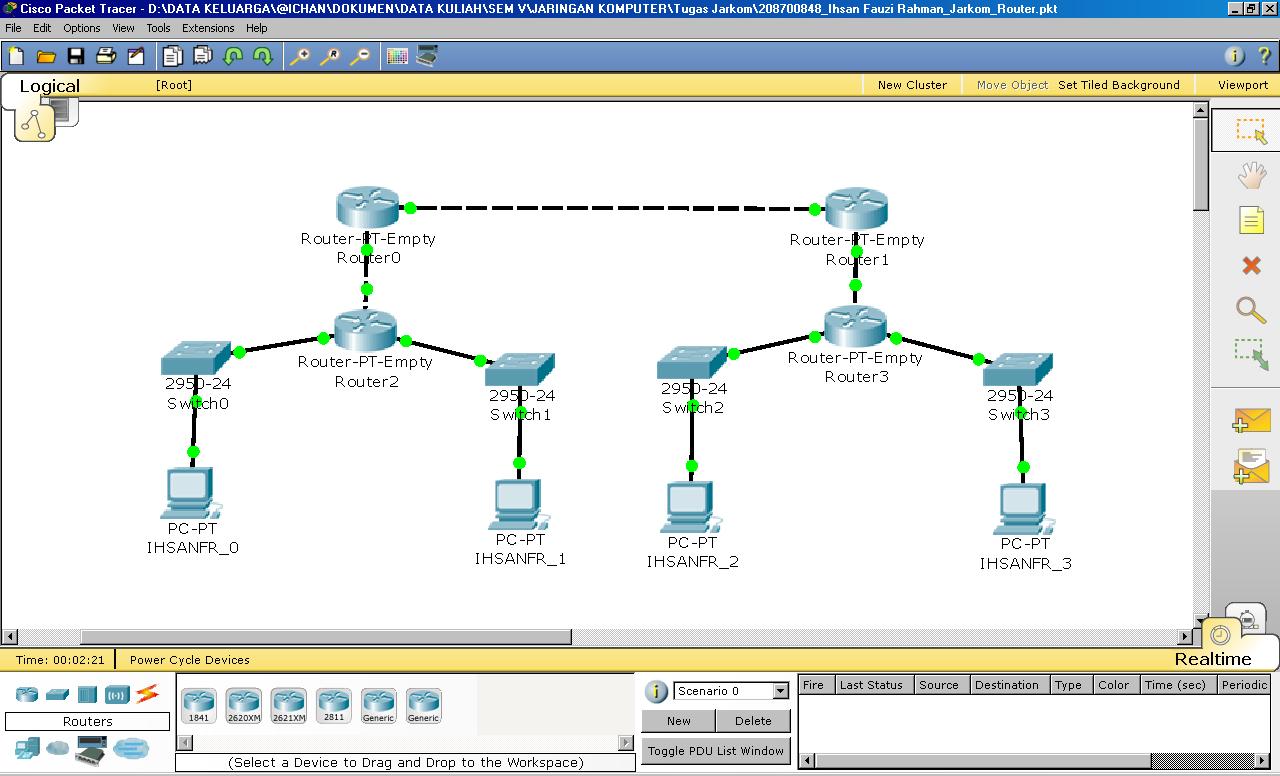Select Router0 in the workspace
This screenshot has height=776, width=1280.
point(368,207)
